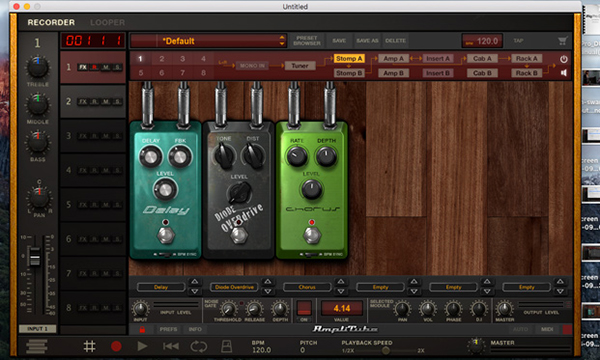
Task: Arm track 1 with its R button
Action: click(x=94, y=67)
